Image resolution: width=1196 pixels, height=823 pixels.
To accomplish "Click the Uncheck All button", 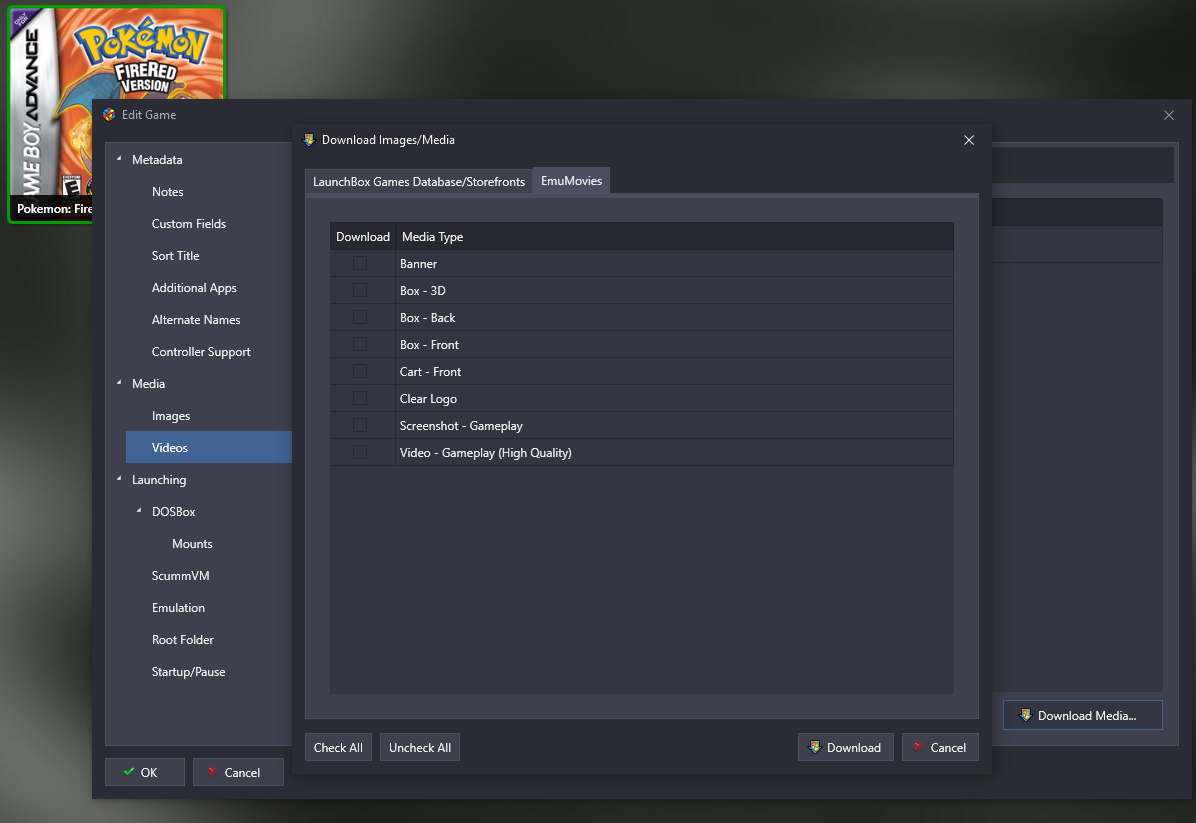I will point(420,747).
